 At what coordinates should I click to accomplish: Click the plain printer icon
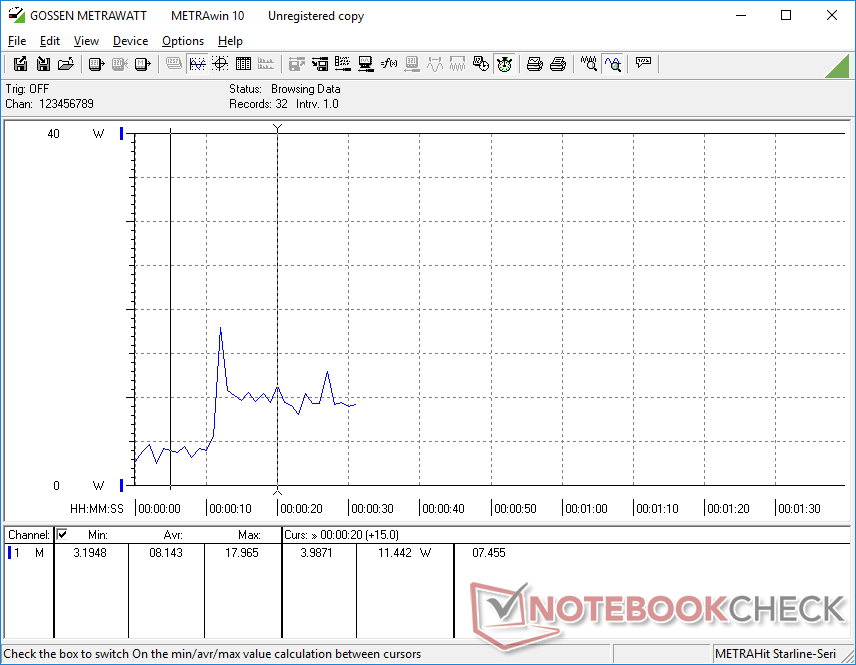[x=557, y=64]
